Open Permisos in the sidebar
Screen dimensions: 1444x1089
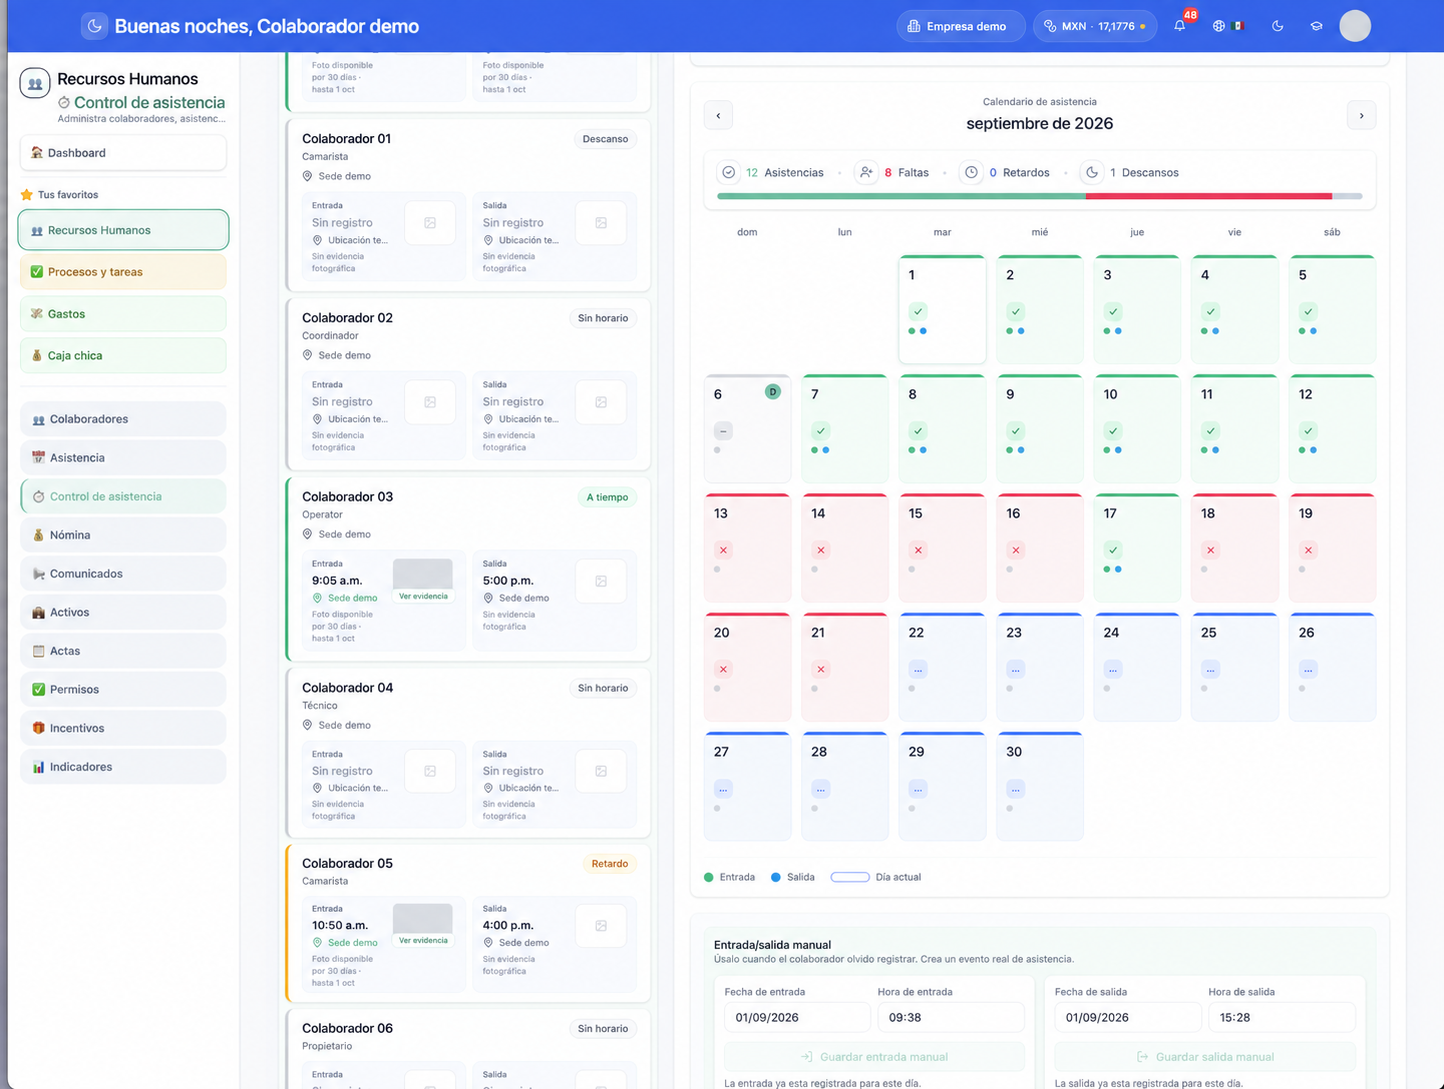[123, 690]
